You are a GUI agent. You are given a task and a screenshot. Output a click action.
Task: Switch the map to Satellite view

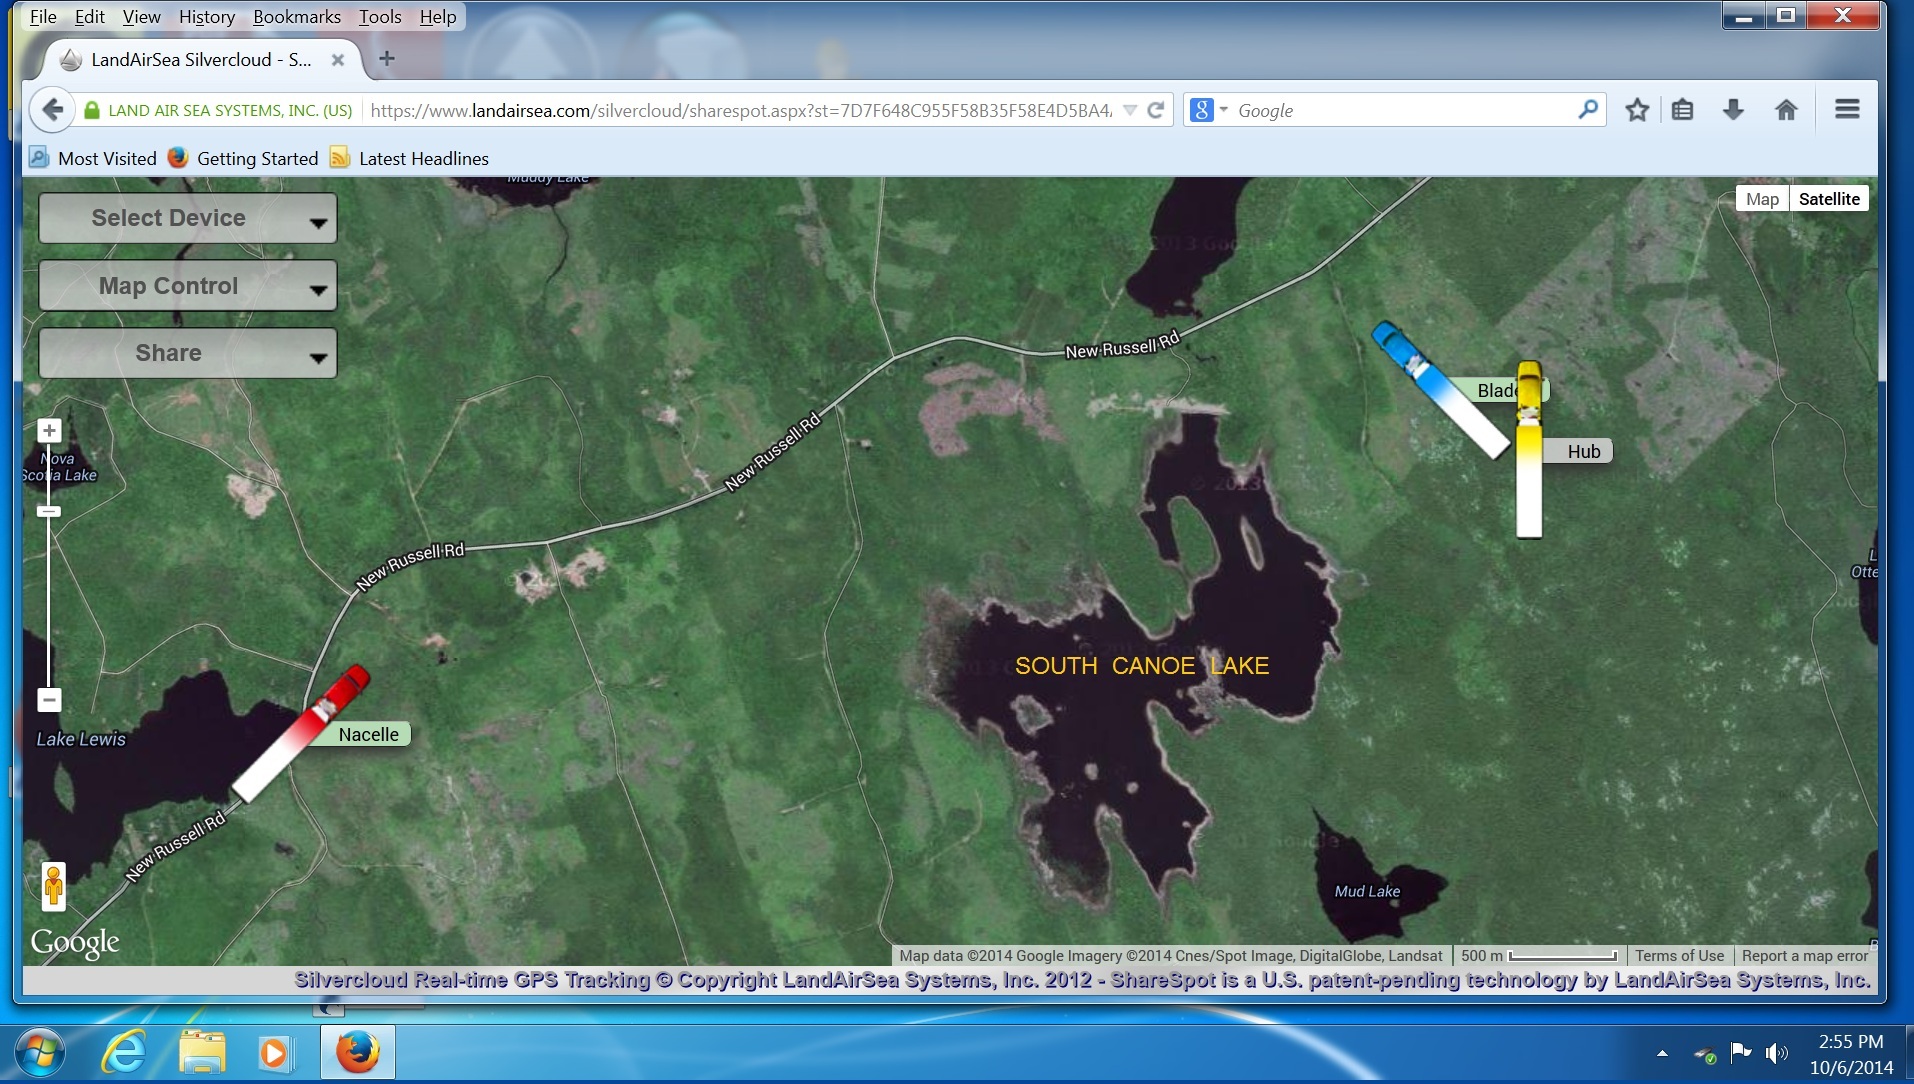(1829, 199)
